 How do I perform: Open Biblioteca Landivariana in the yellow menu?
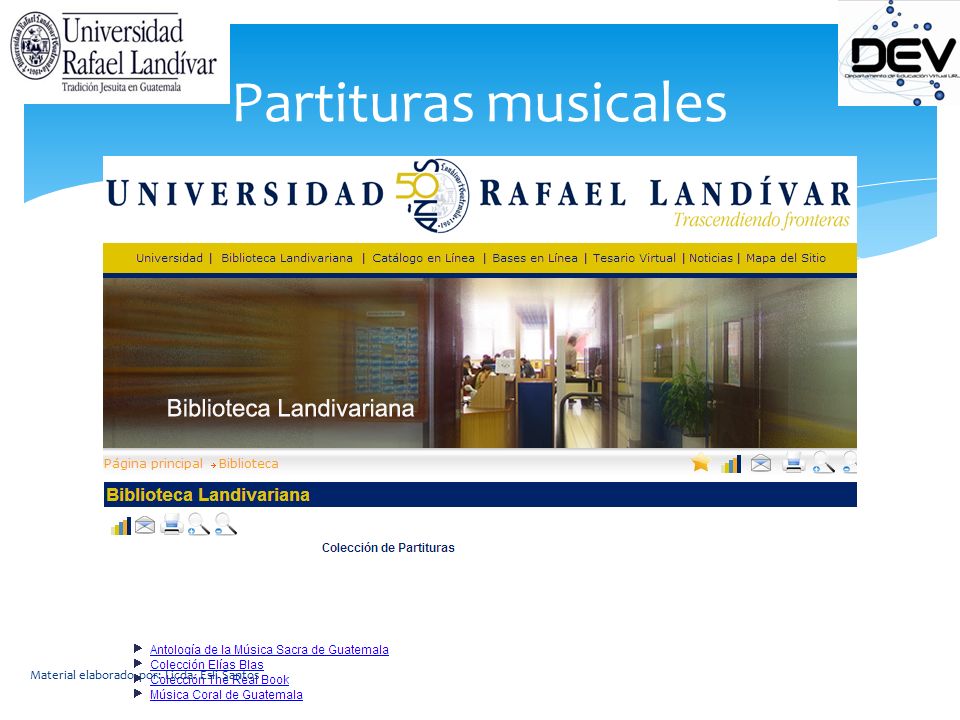(x=287, y=258)
